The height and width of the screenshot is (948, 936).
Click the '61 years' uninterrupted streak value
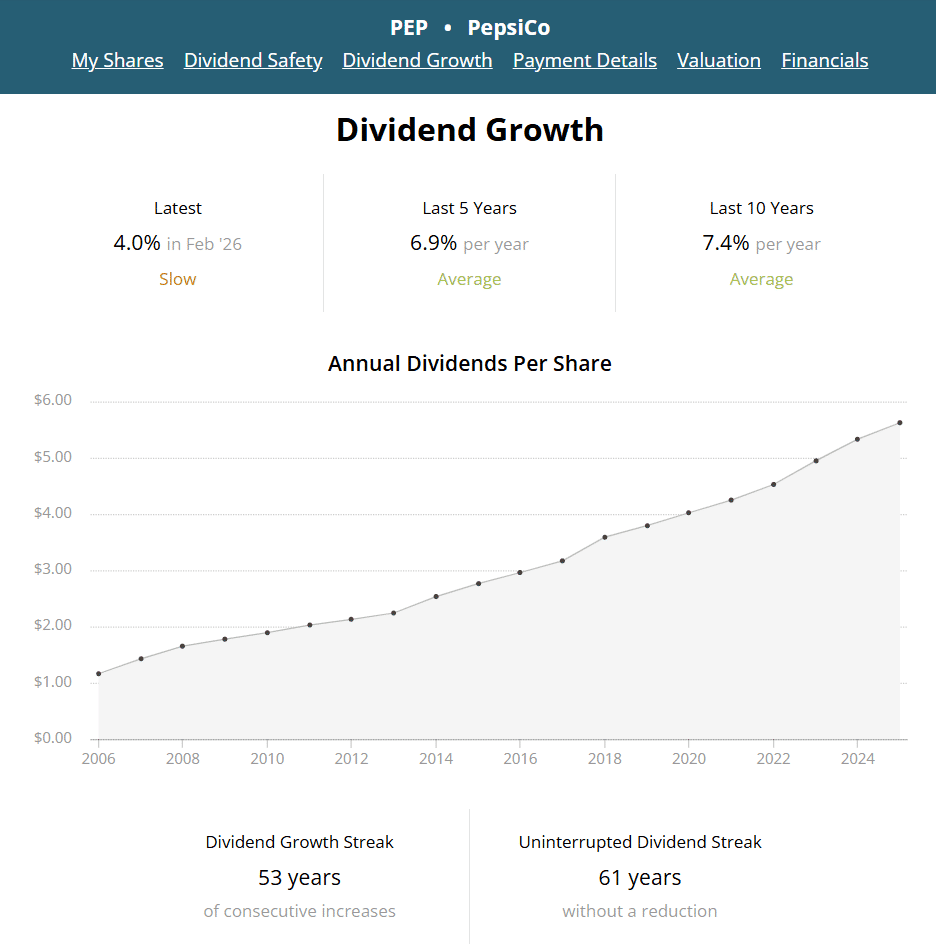tap(640, 877)
